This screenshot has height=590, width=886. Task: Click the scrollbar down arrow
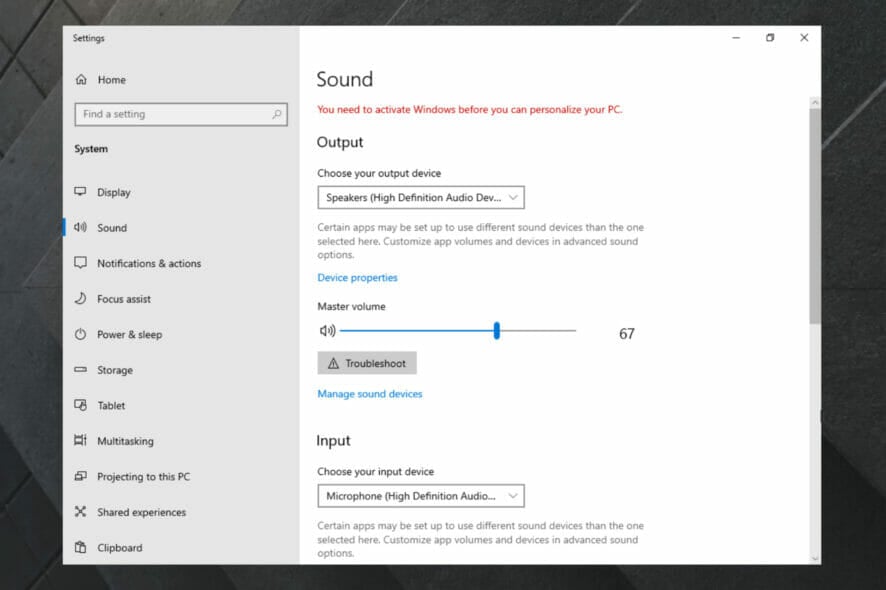click(814, 558)
